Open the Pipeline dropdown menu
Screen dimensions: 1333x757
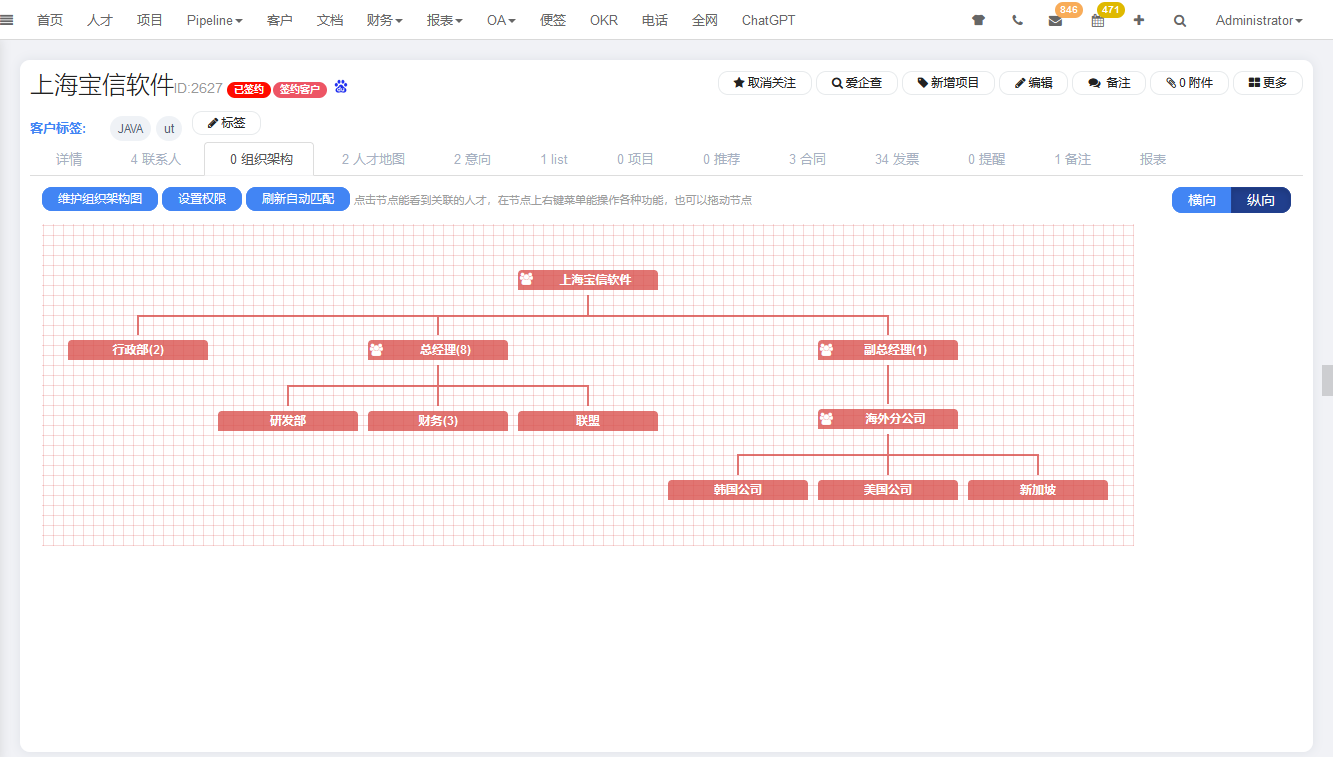[214, 19]
